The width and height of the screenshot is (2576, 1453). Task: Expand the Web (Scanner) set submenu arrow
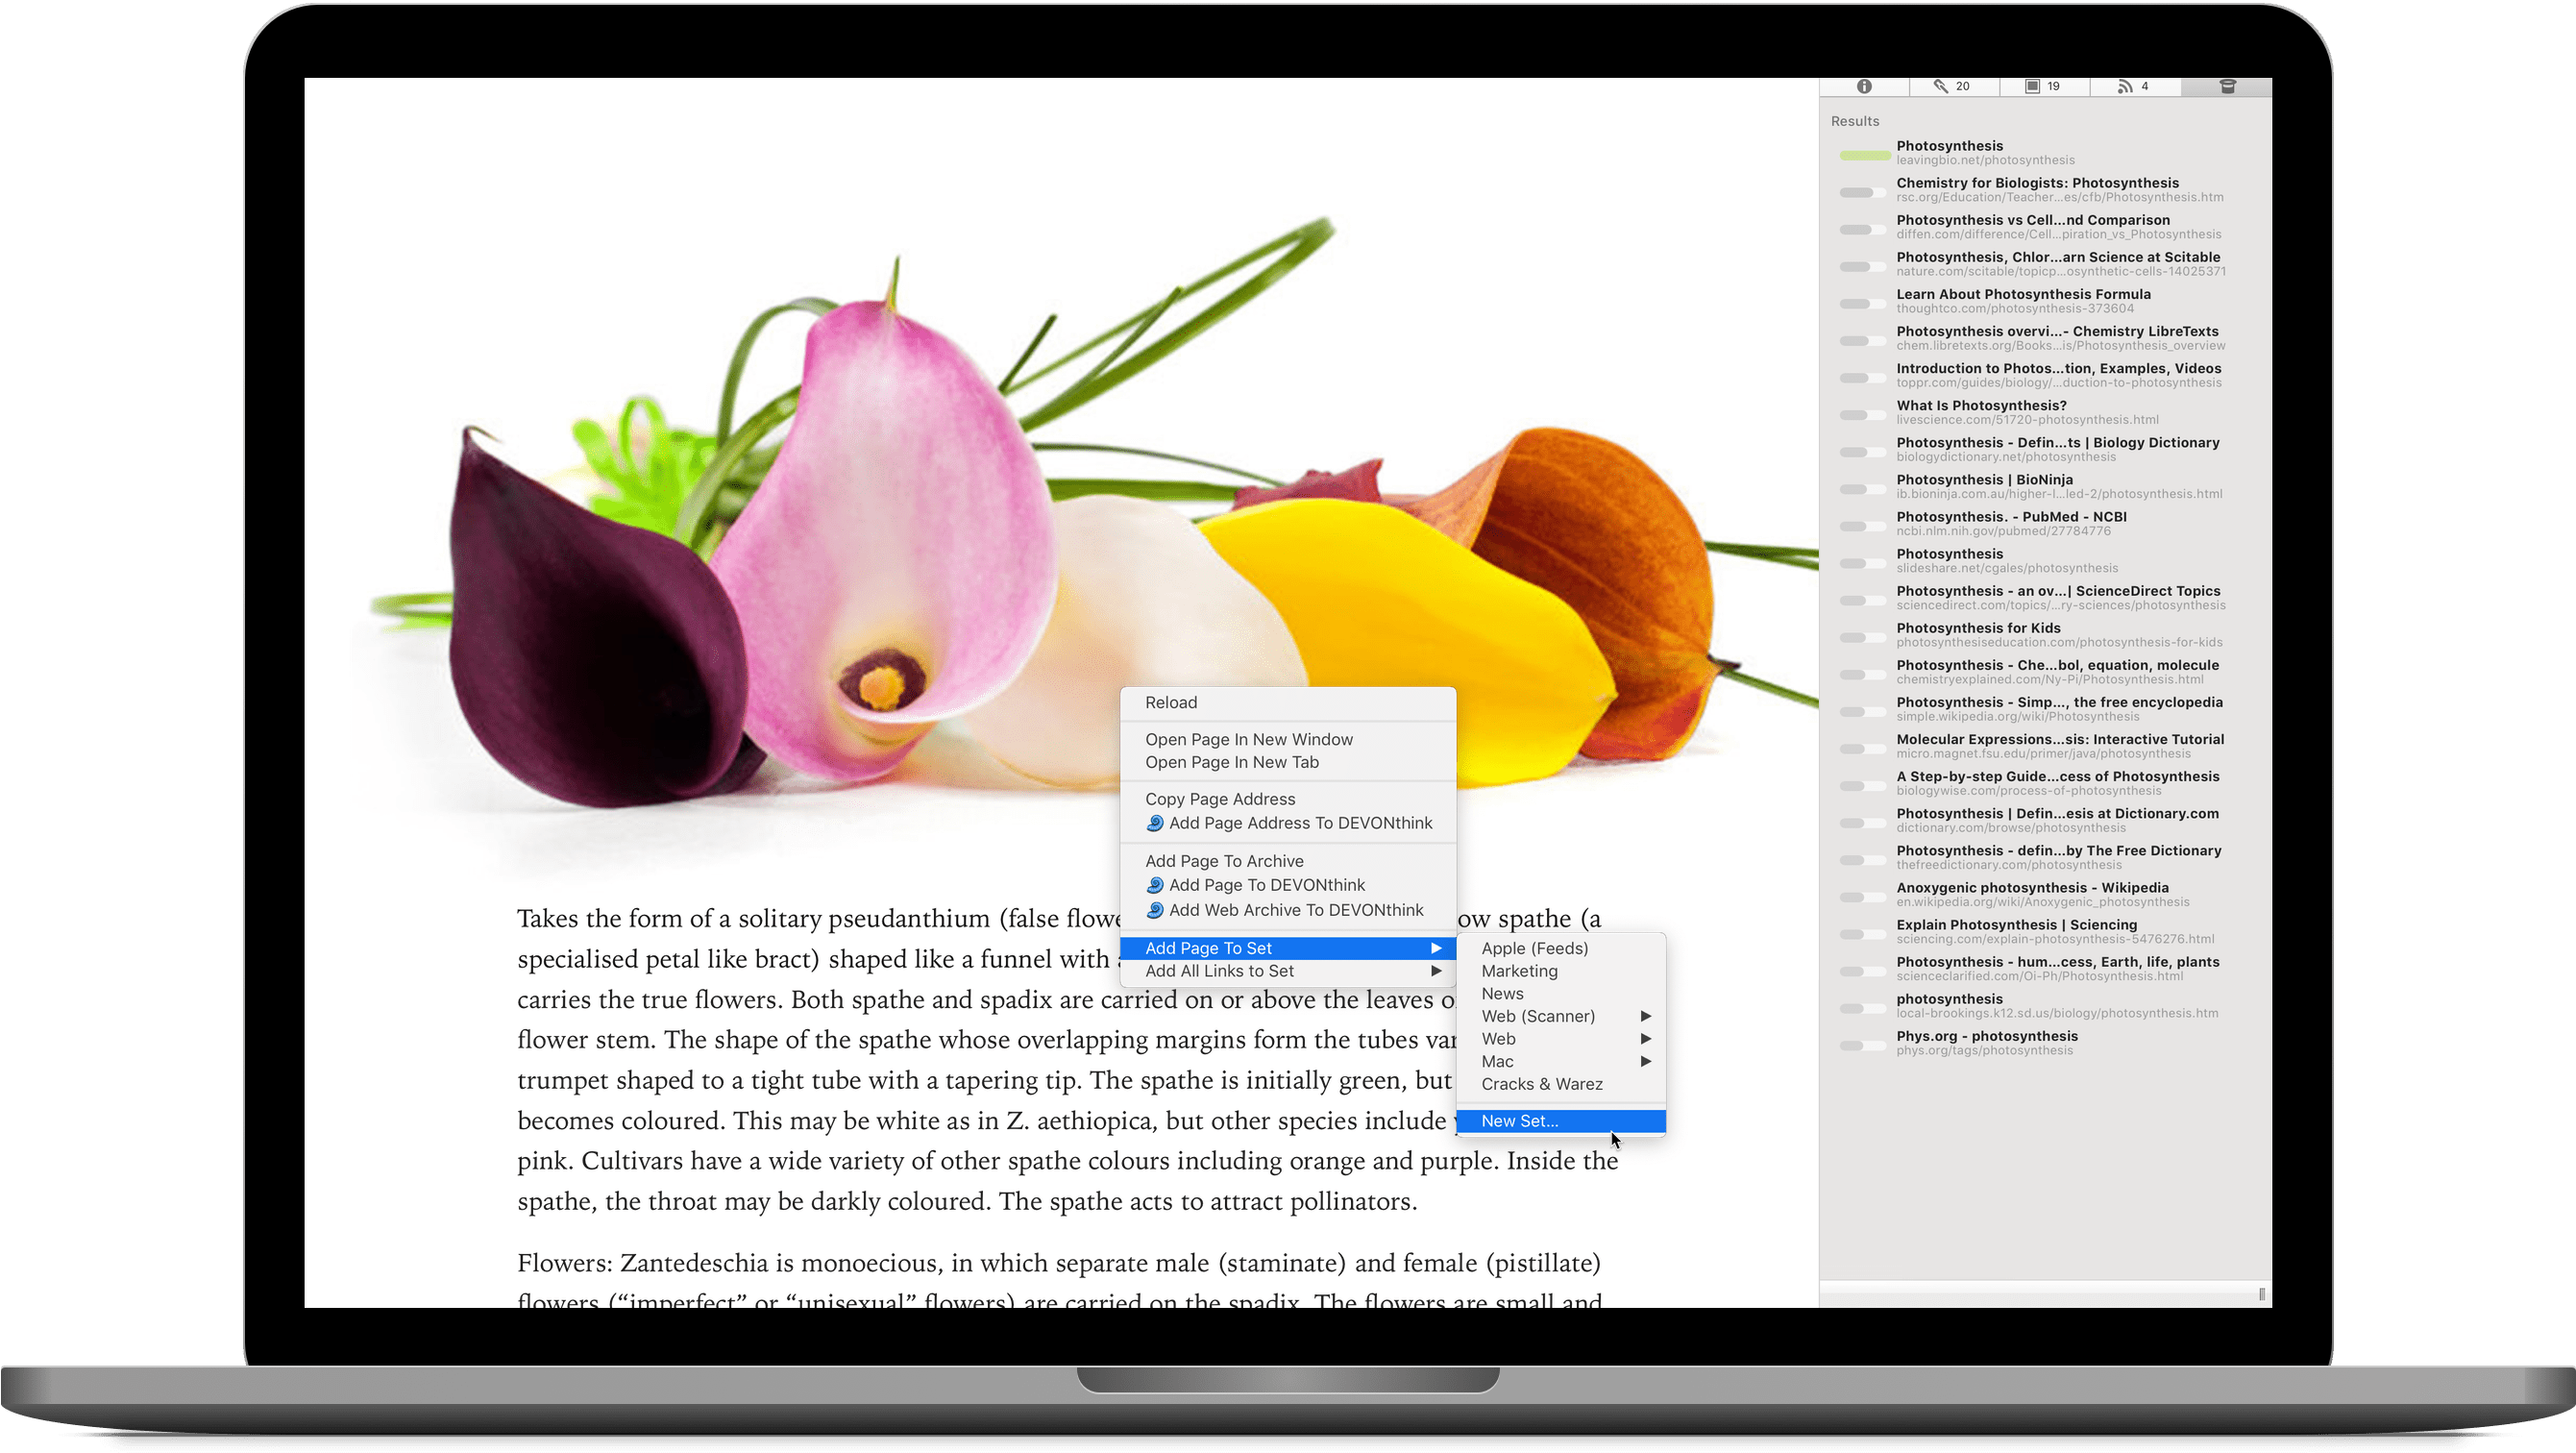tap(1645, 1016)
